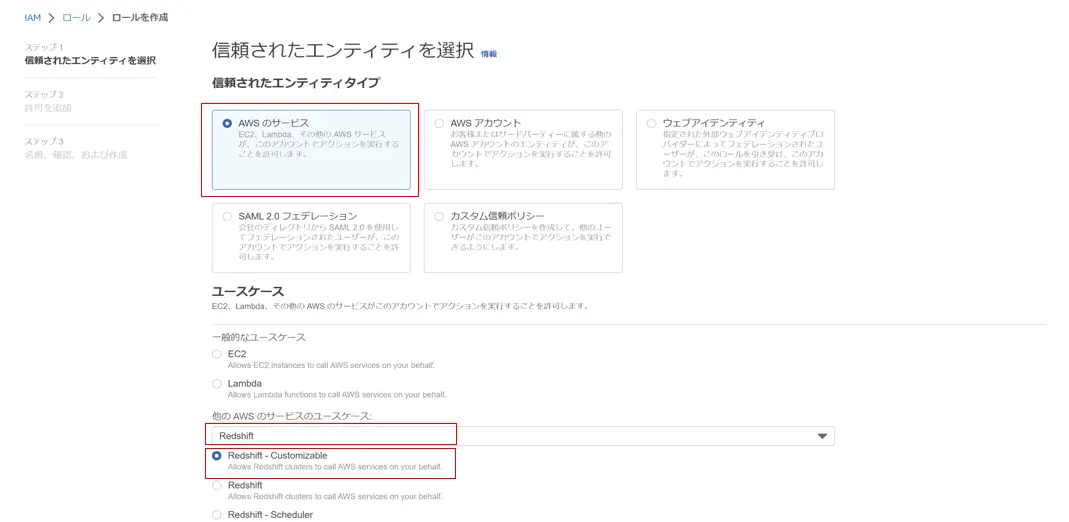Click 'Allows EC2 instances to call AWS services' text
1069x522 pixels.
click(x=331, y=365)
